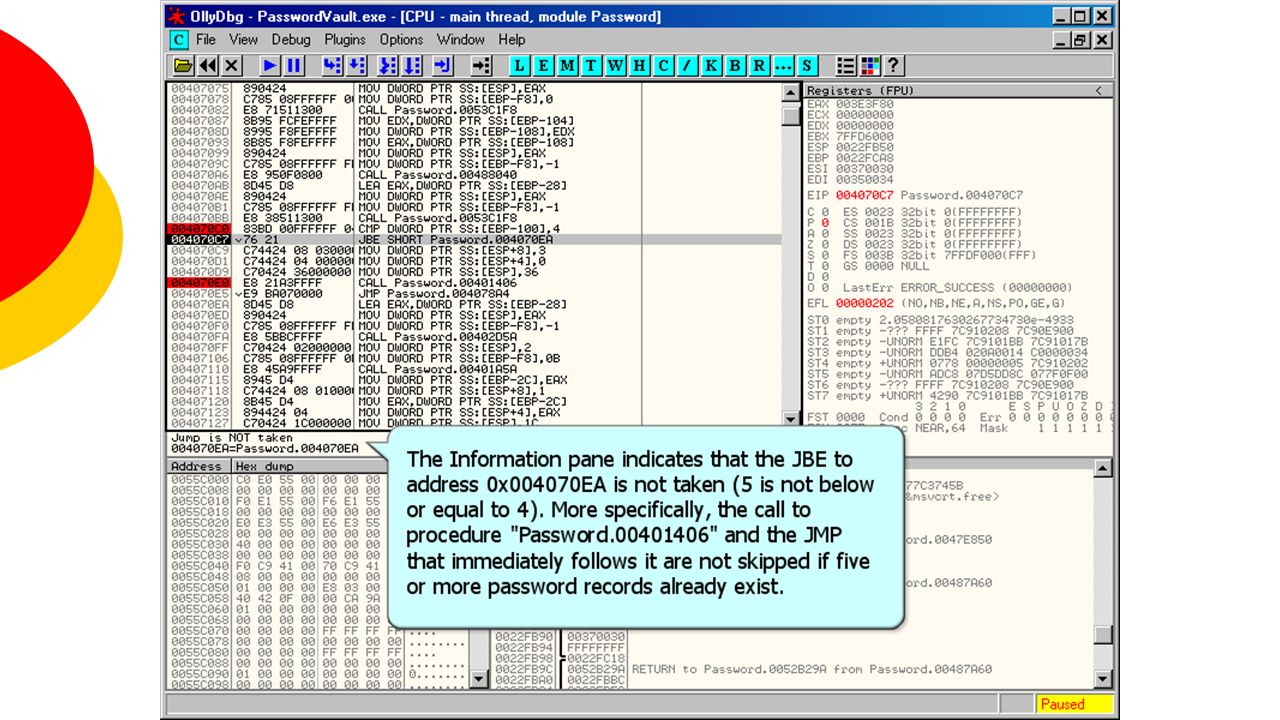Open the Options menu

pos(401,40)
